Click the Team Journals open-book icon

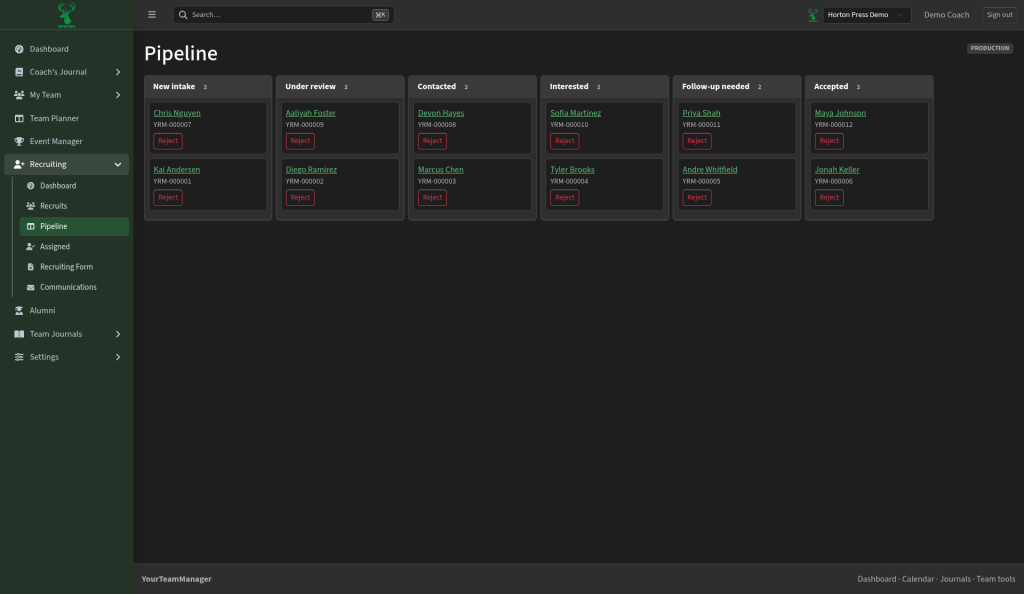coord(19,334)
